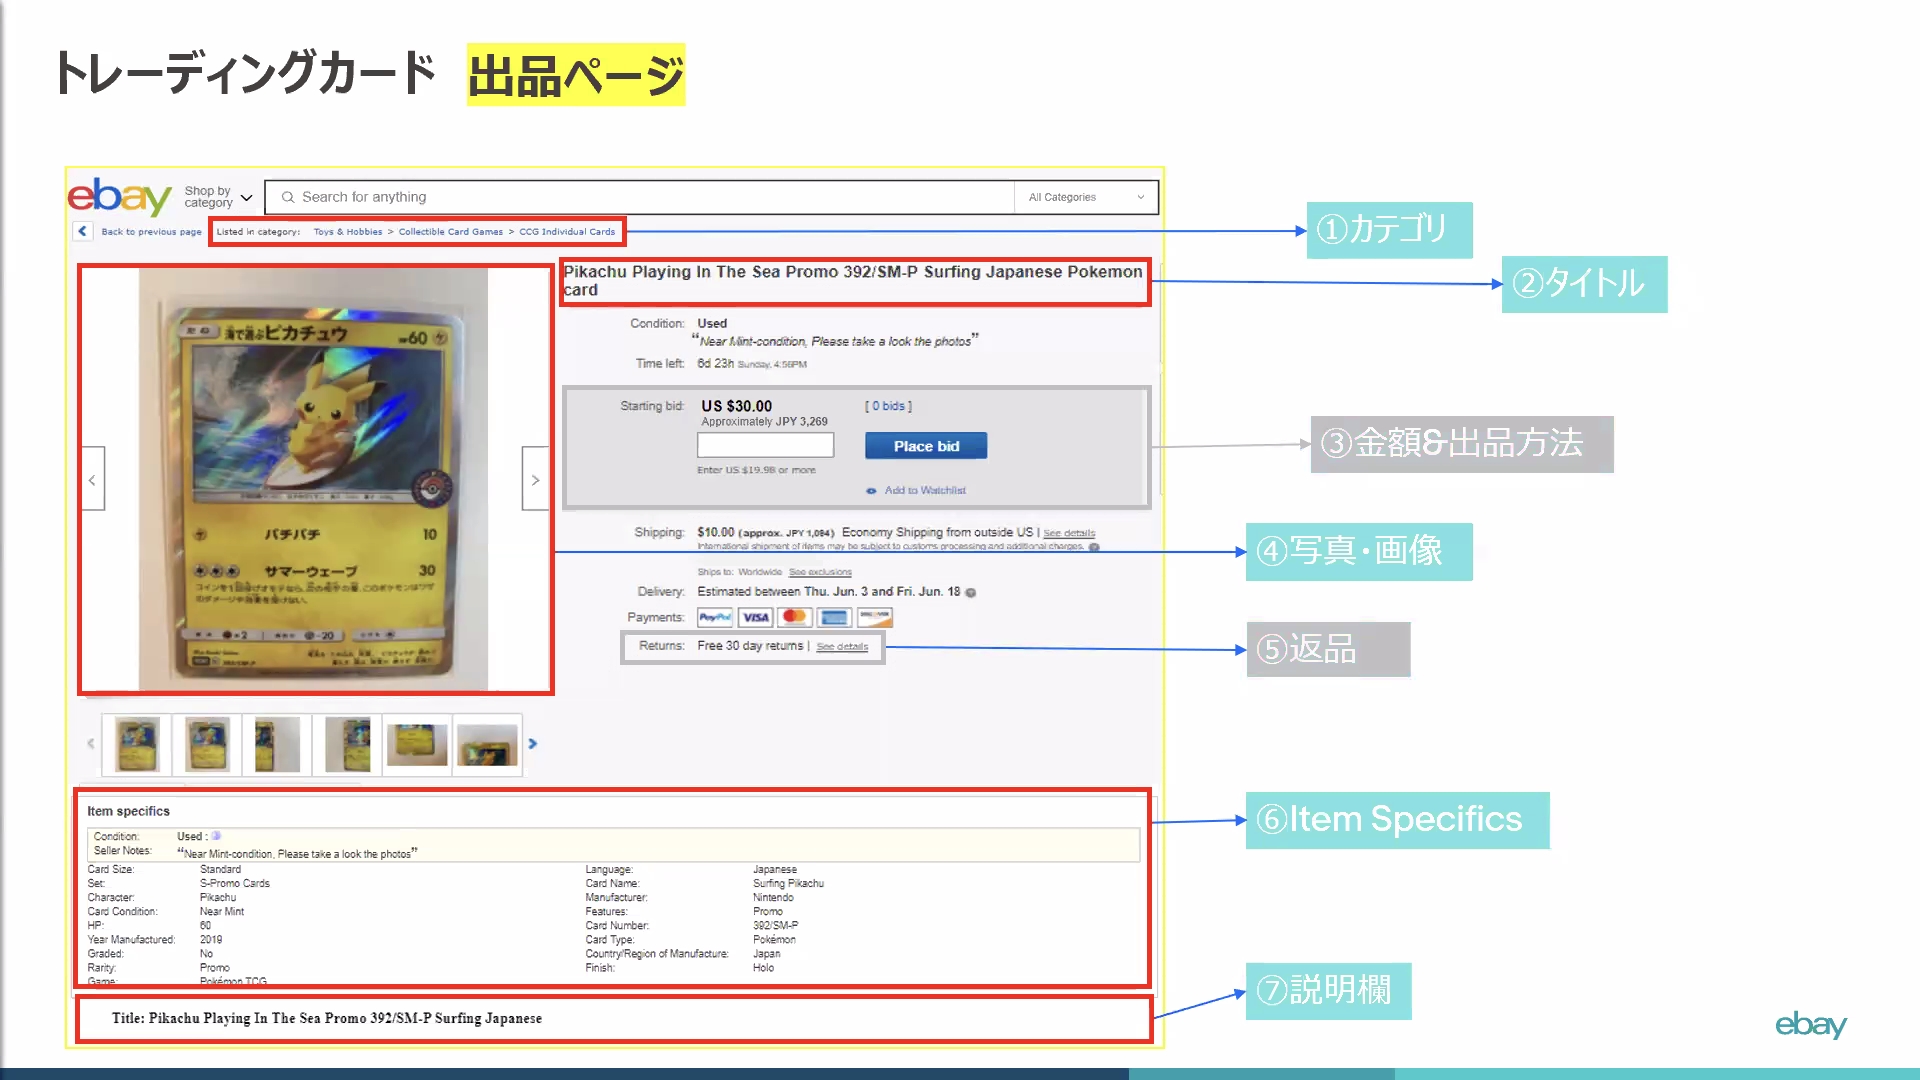Click the back arrow icon

pos(83,231)
